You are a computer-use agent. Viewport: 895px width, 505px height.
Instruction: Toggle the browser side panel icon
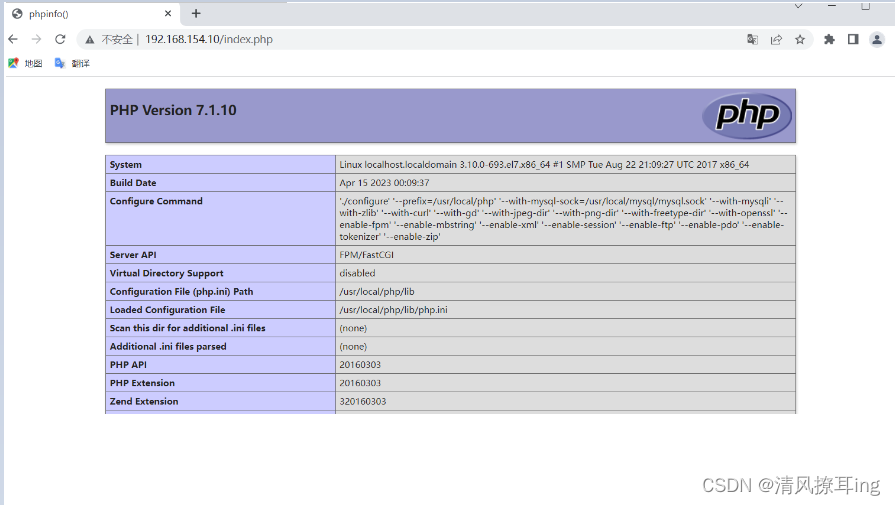tap(853, 39)
